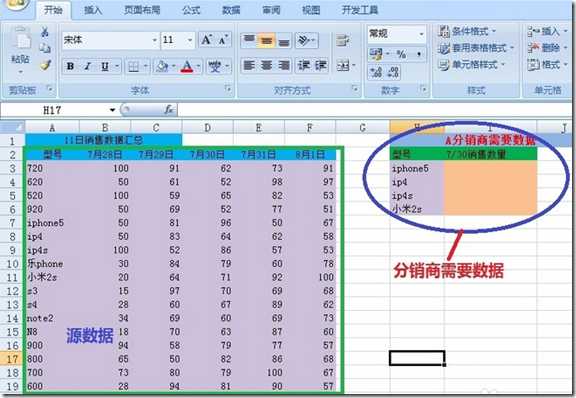Viewport: 576px width, 398px height.
Task: Toggle bottom vertical alignment
Action: (284, 40)
